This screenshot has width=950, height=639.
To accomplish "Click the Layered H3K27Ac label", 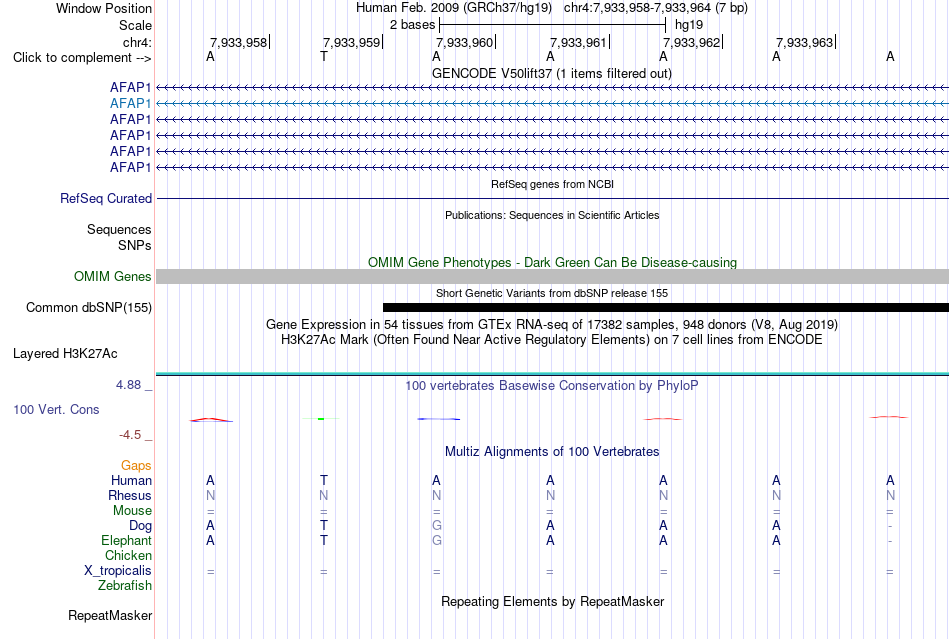I will (x=65, y=354).
